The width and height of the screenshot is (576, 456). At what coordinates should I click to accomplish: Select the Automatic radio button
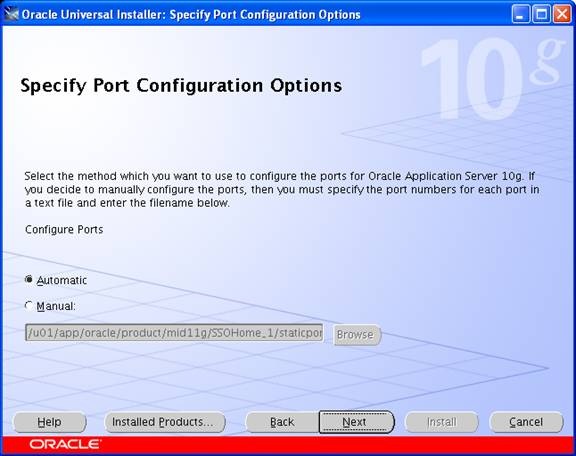click(x=29, y=280)
